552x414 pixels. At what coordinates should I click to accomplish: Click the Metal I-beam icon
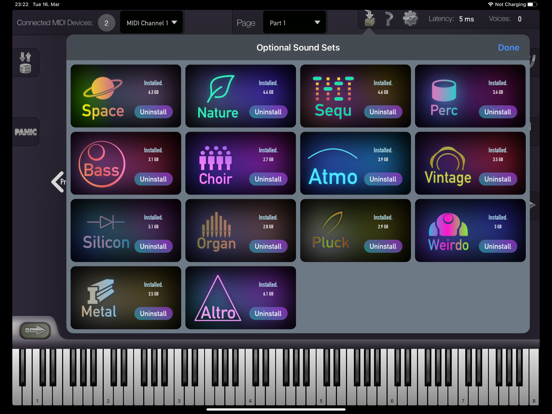coord(101,291)
